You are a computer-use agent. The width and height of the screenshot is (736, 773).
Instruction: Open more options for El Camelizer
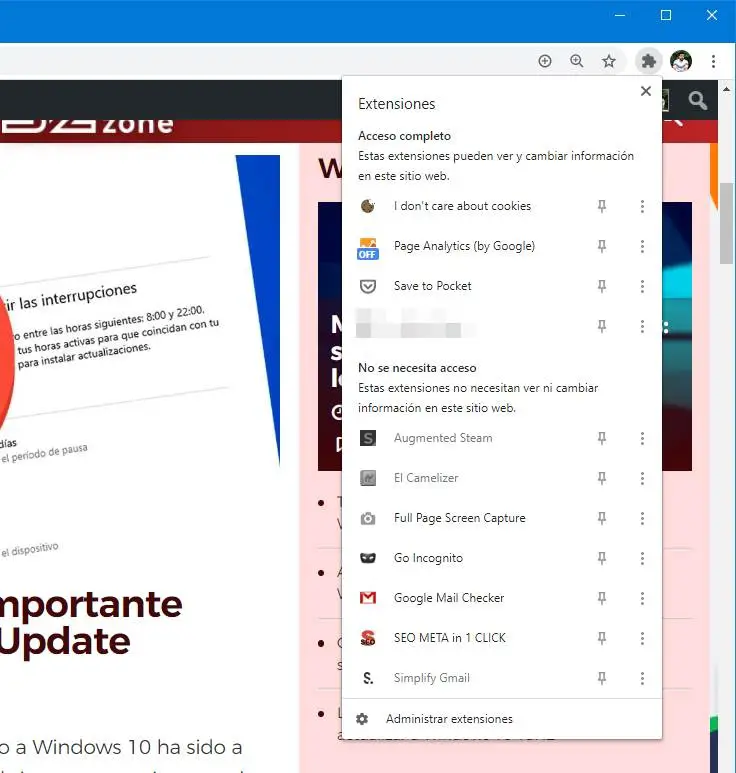(x=642, y=478)
